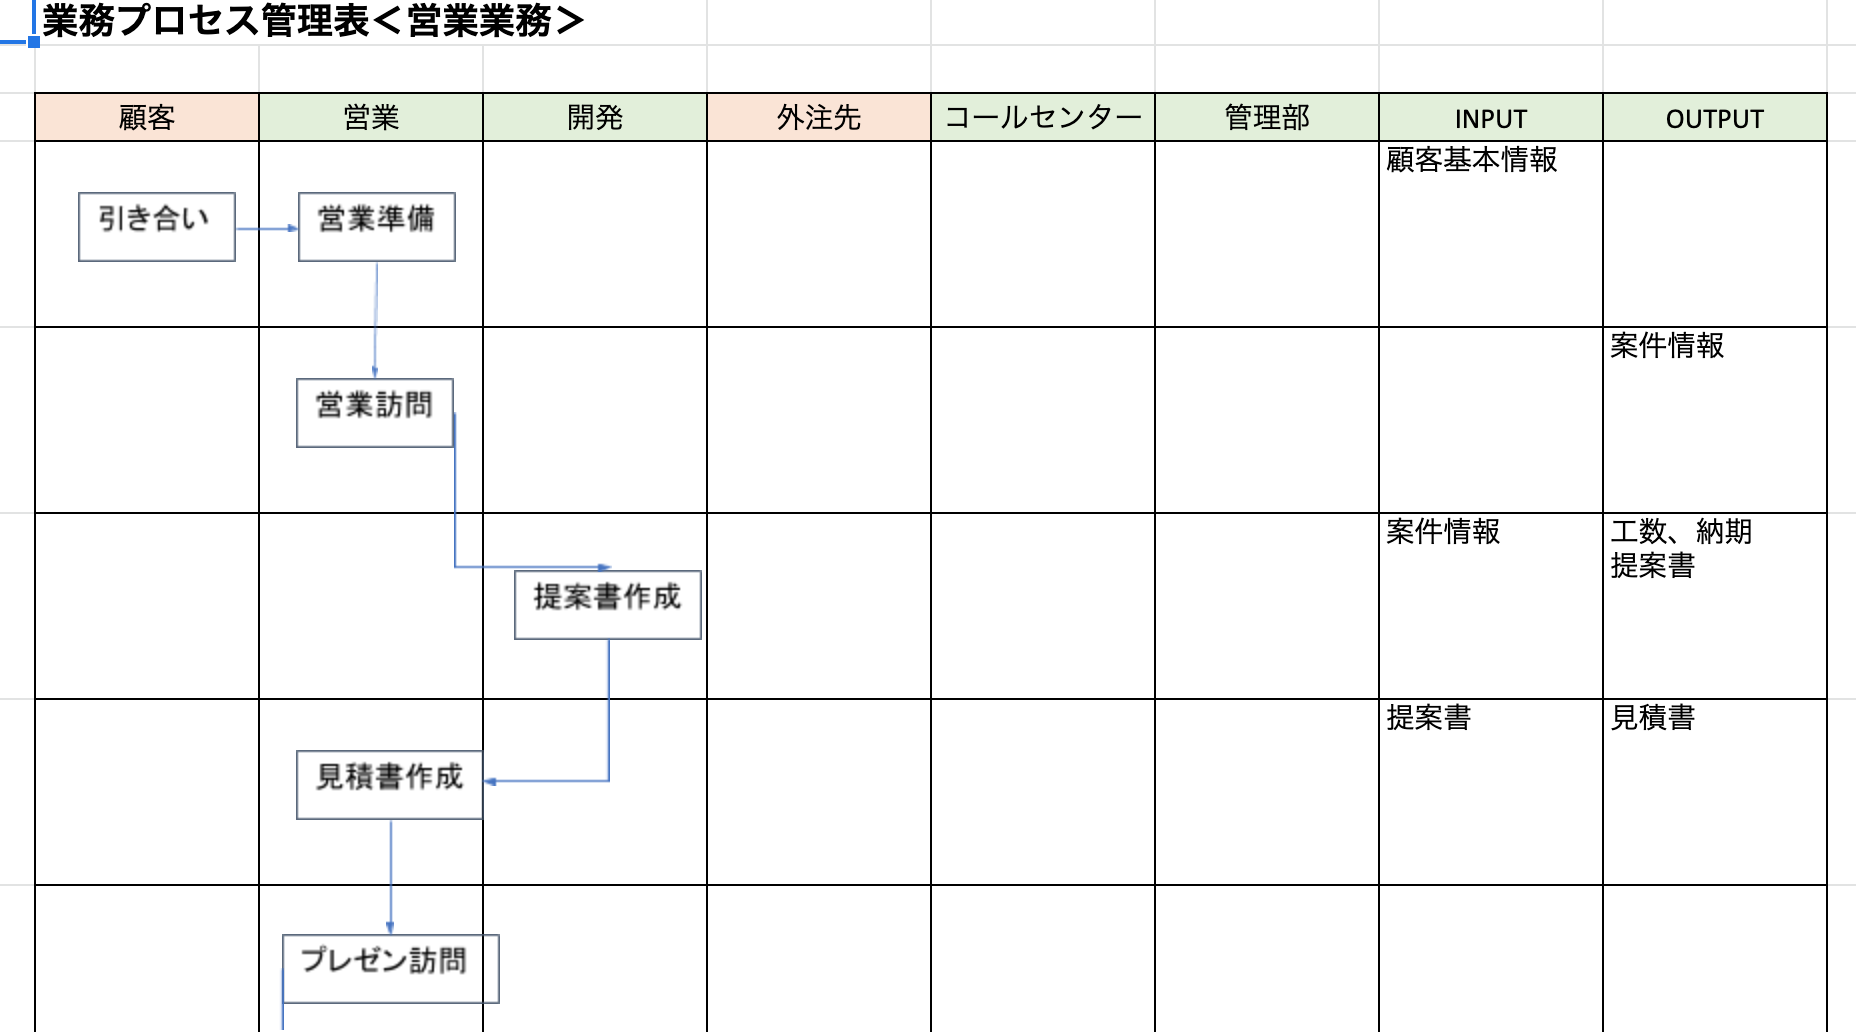
Task: Click the 提案書 cell in INPUT column
Action: (x=1491, y=792)
